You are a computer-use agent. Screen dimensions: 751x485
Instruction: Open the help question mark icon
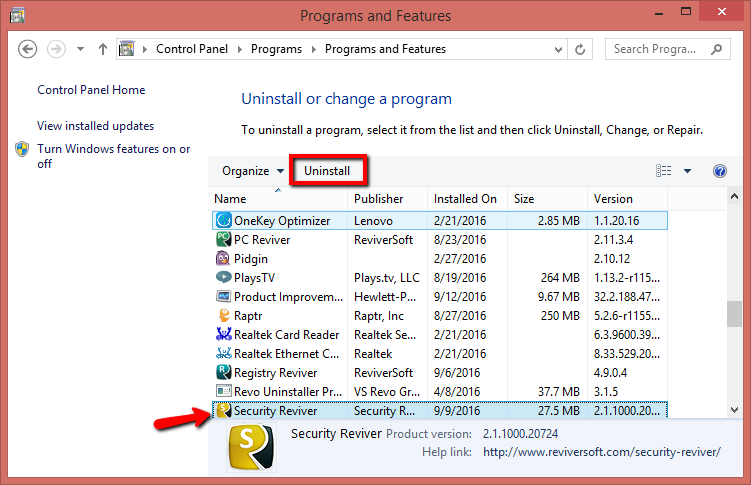719,171
